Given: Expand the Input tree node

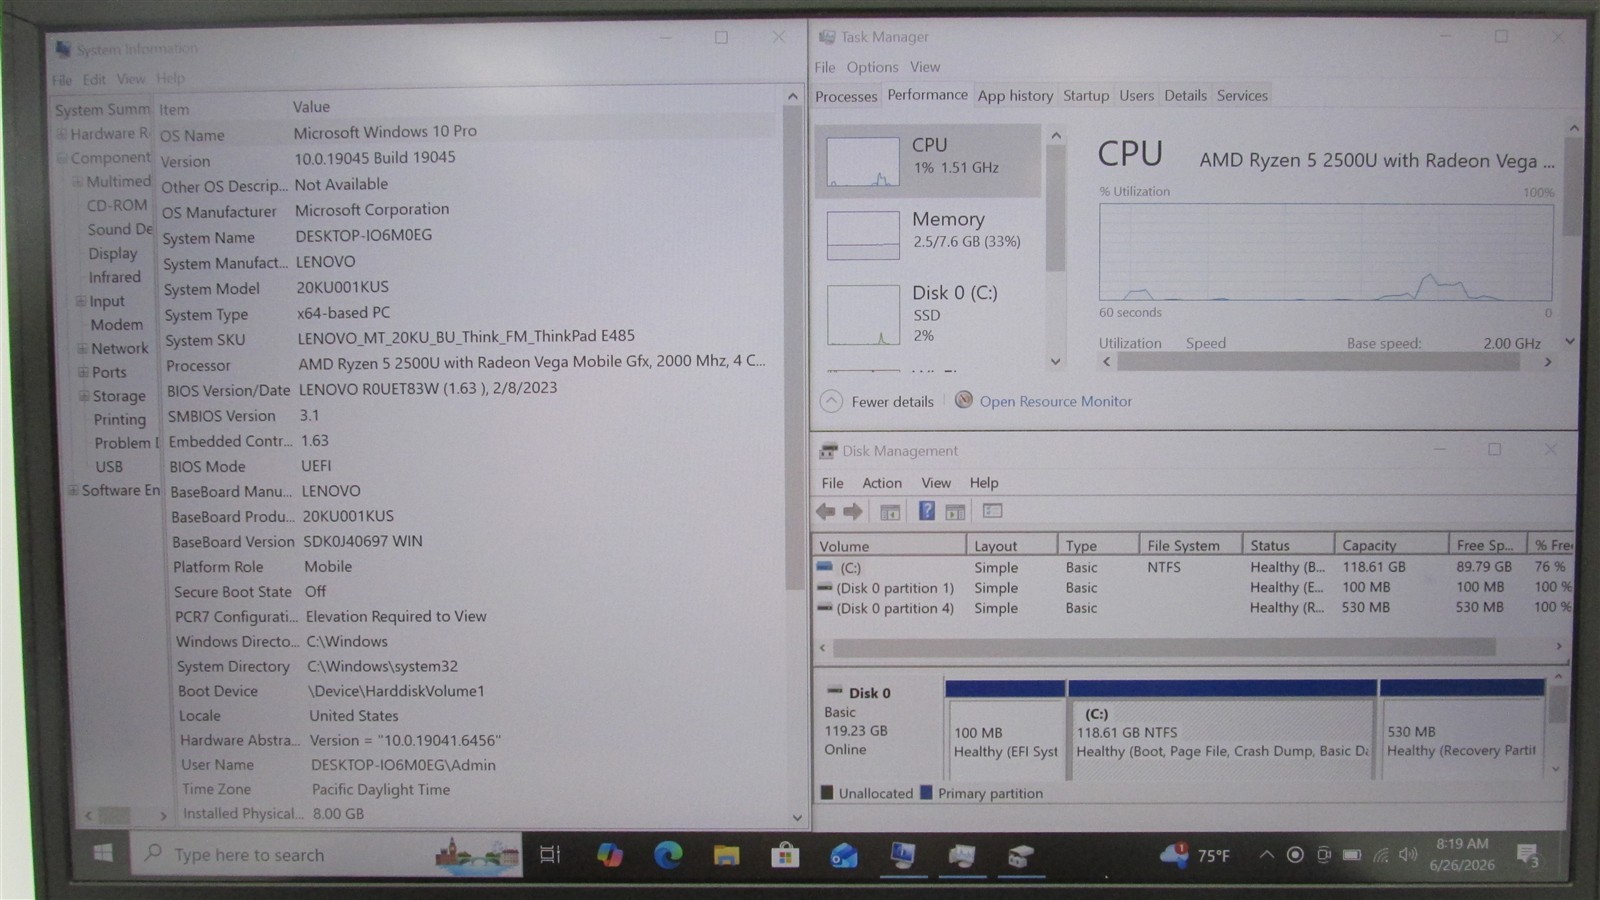Looking at the screenshot, I should [x=81, y=301].
